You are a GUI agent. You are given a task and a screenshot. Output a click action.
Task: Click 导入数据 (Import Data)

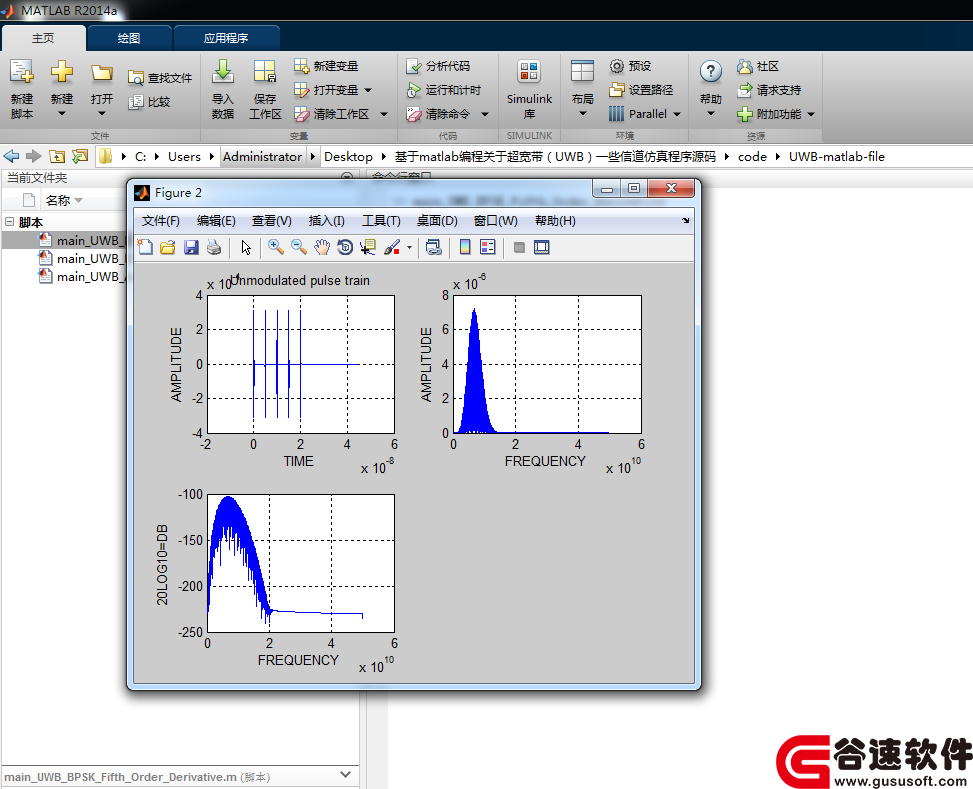pos(223,89)
